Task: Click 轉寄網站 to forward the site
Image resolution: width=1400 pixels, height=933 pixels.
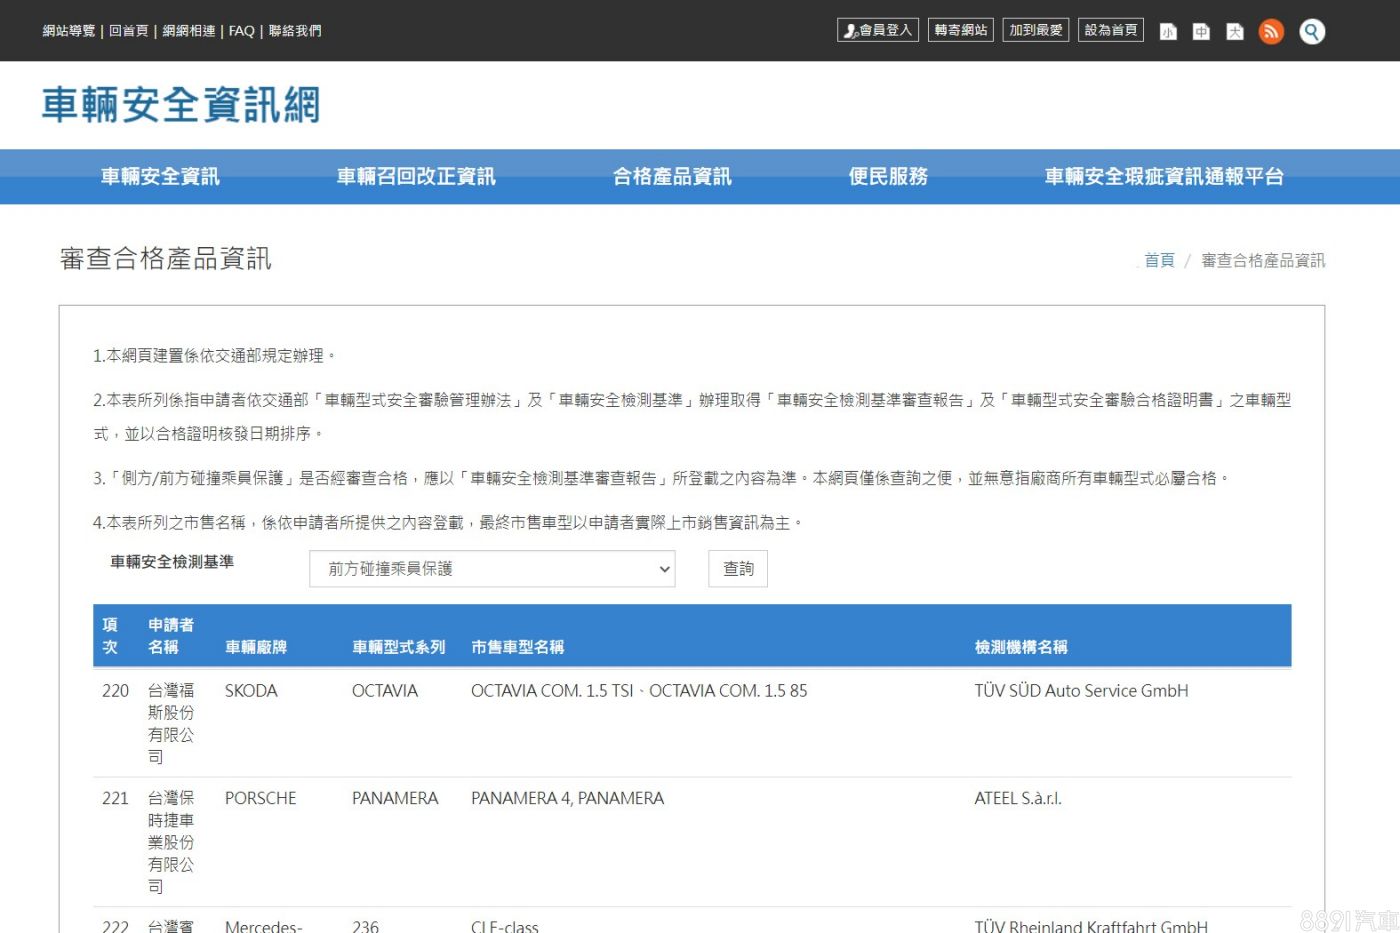Action: (960, 30)
